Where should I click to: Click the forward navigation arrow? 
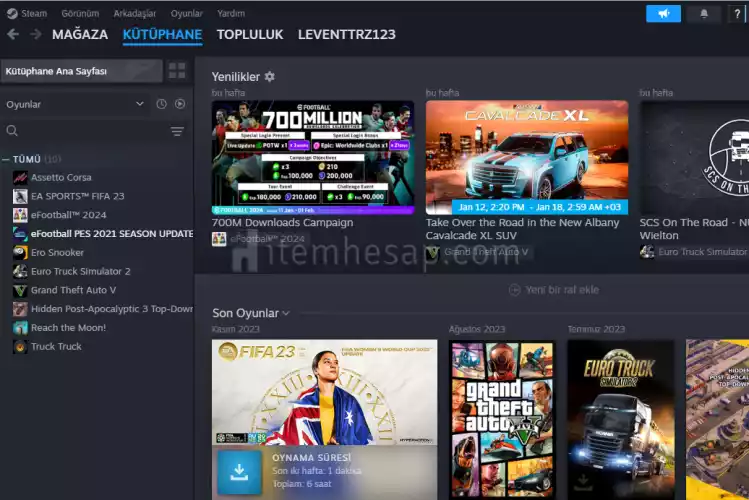click(35, 34)
